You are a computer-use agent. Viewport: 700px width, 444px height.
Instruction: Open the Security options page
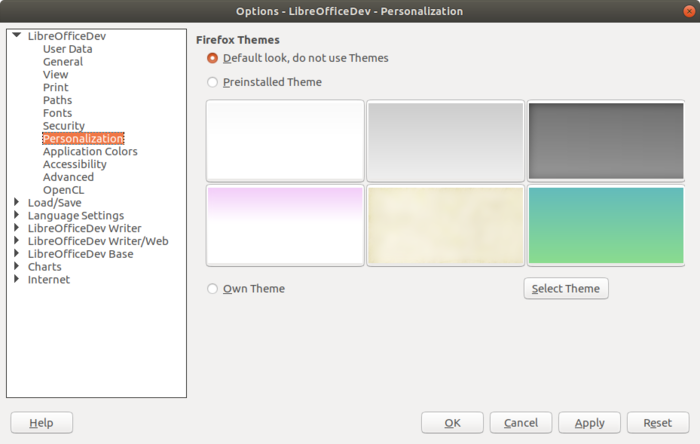[64, 126]
